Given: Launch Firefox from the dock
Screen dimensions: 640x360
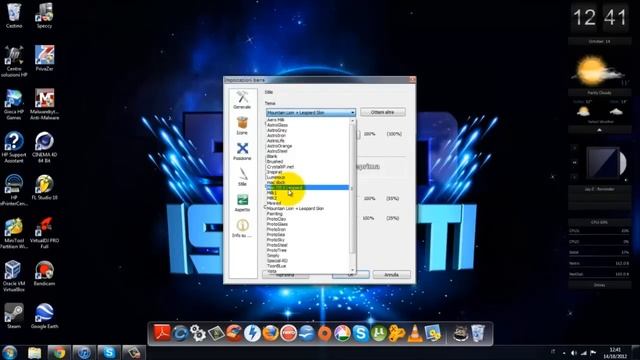Looking at the screenshot, I should coord(270,333).
